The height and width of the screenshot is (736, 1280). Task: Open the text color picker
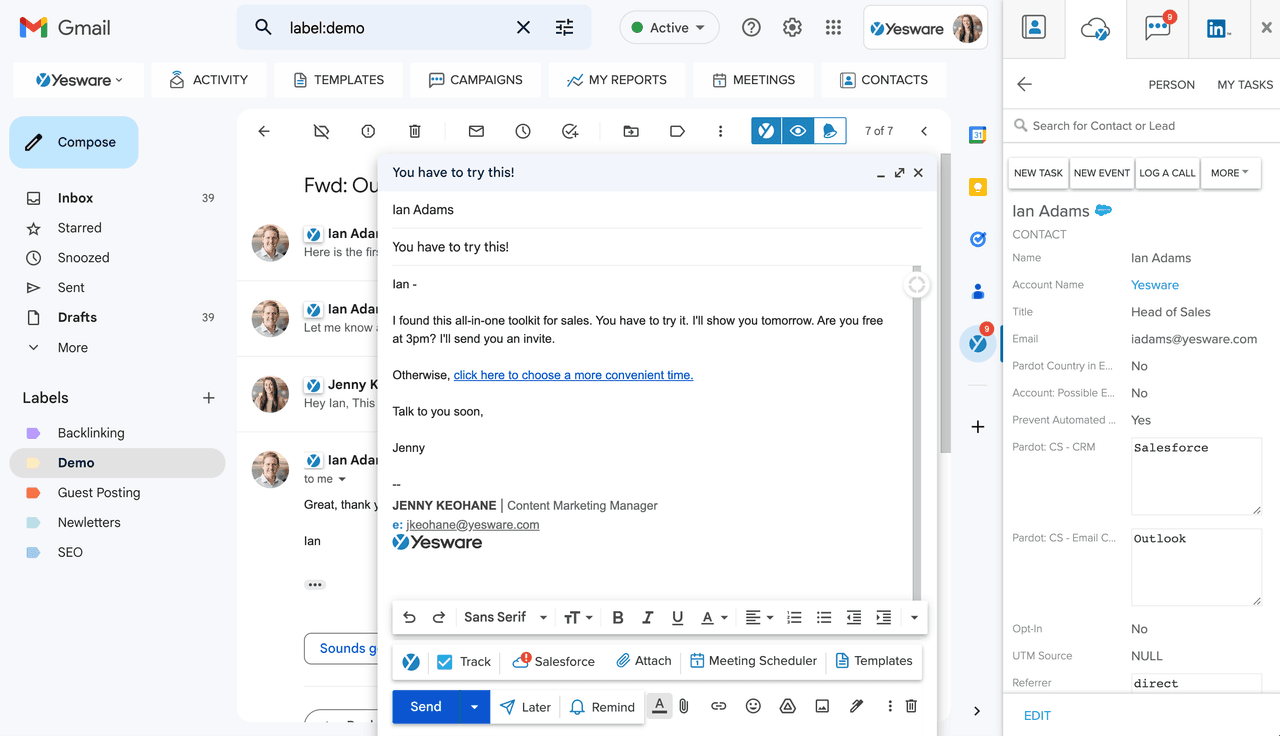pyautogui.click(x=713, y=618)
